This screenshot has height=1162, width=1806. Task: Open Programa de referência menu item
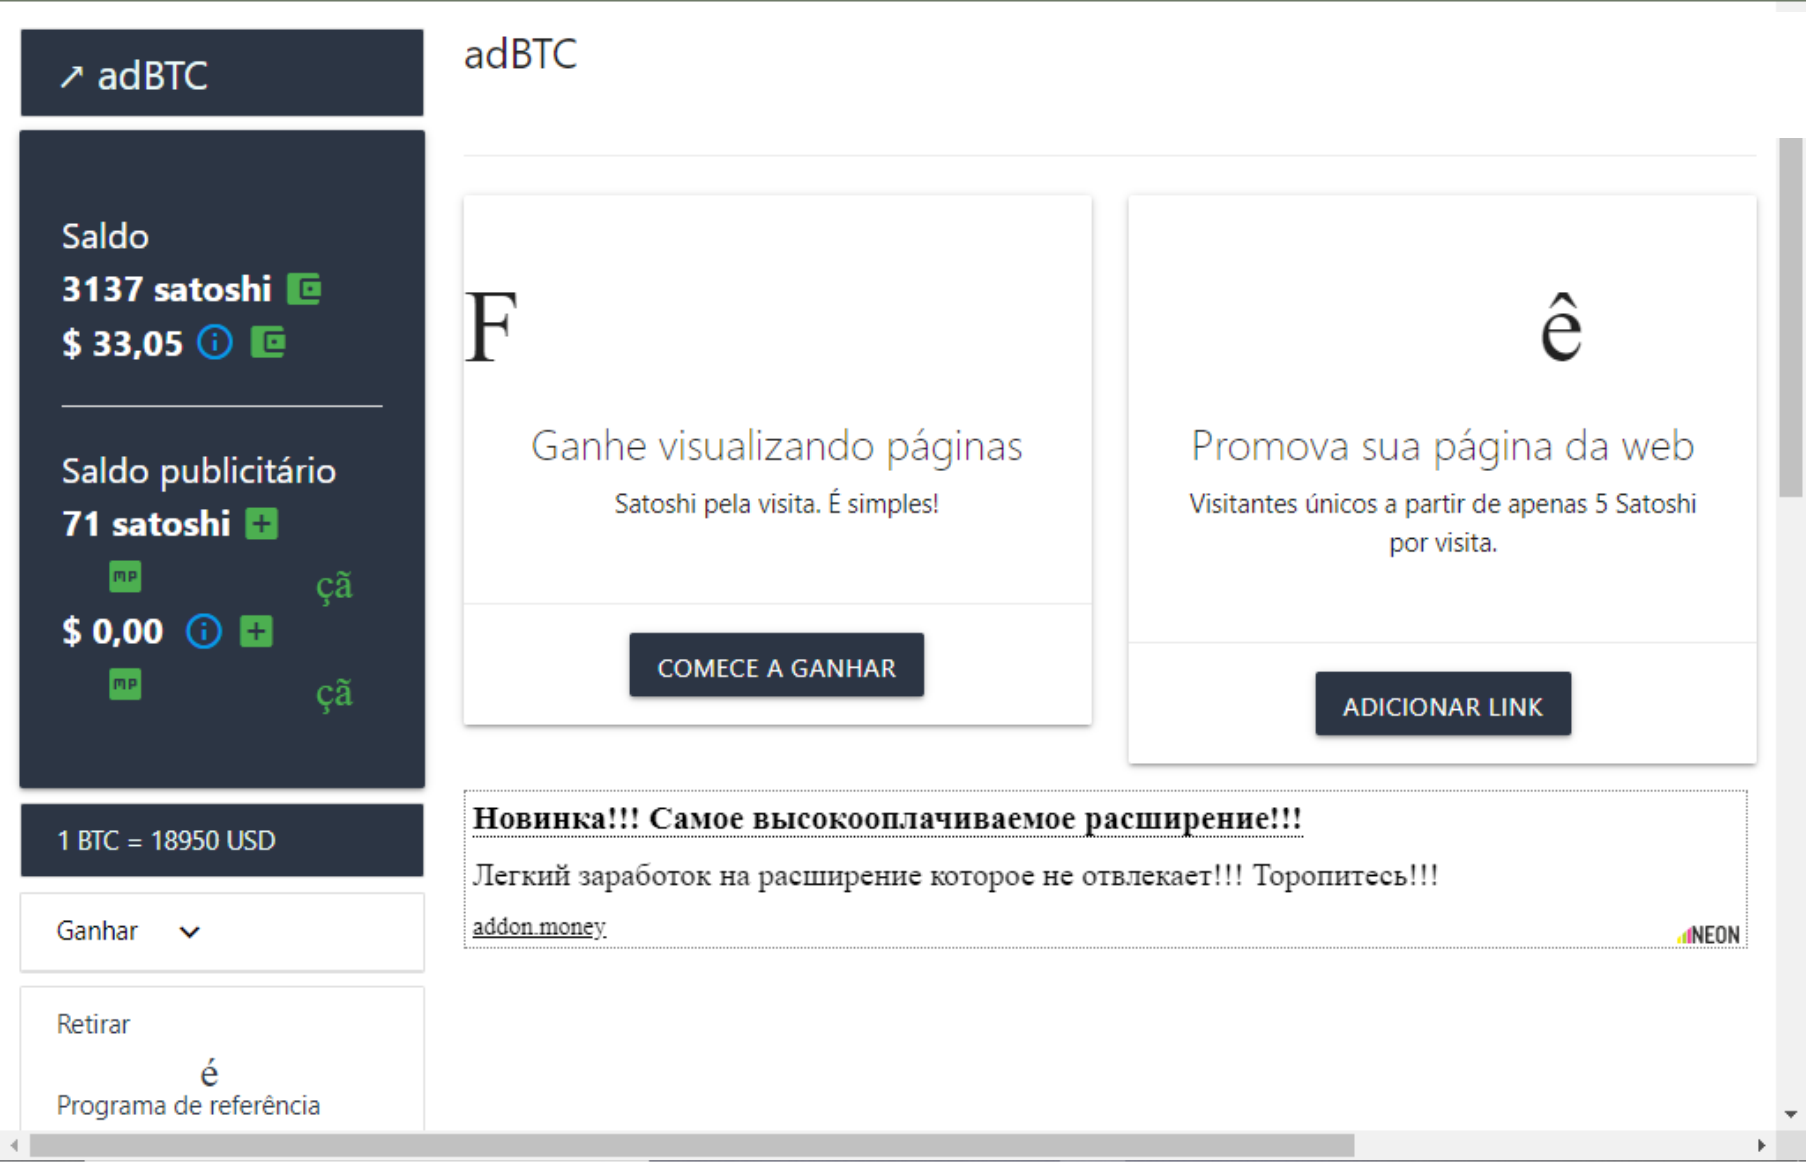[188, 1105]
